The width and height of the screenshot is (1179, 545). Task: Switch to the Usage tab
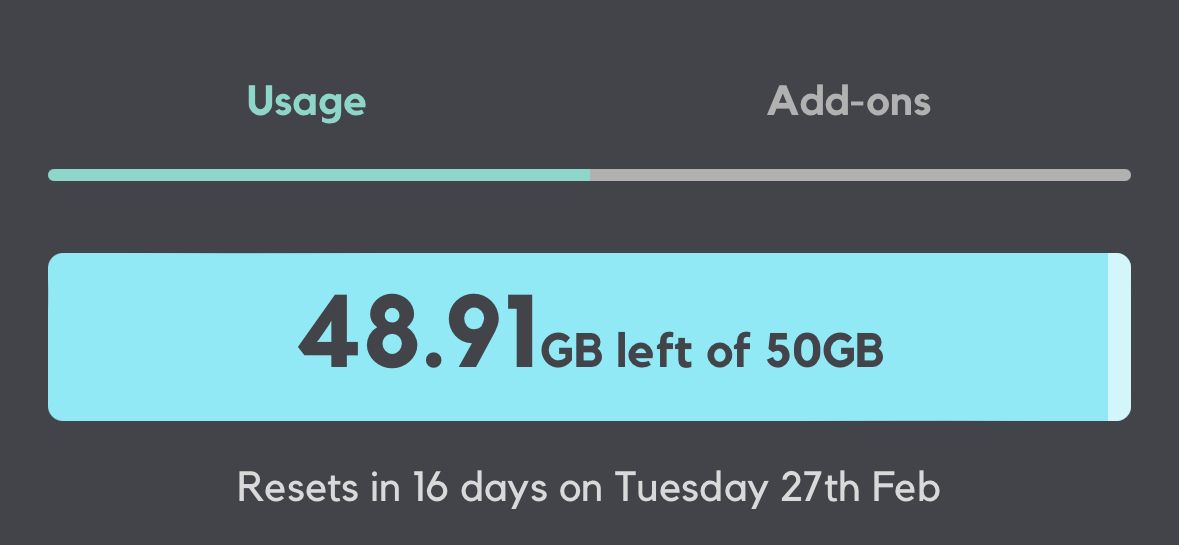(306, 101)
